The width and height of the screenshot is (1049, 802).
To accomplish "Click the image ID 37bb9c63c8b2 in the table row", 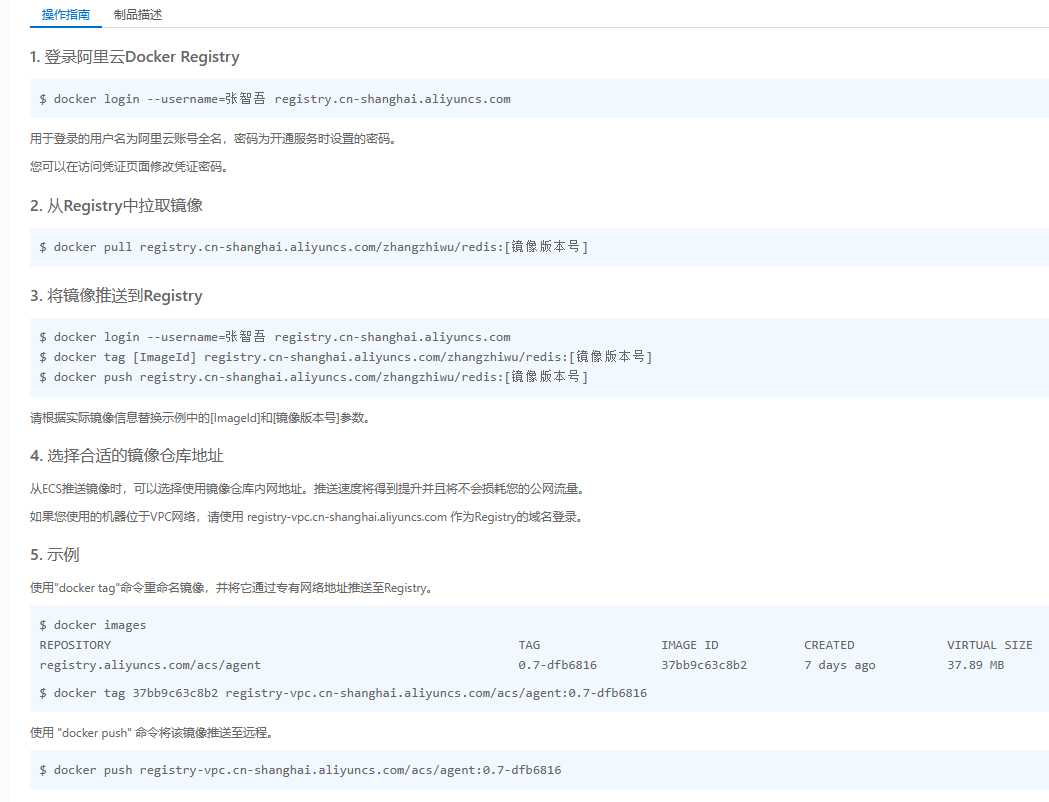I will coord(704,665).
